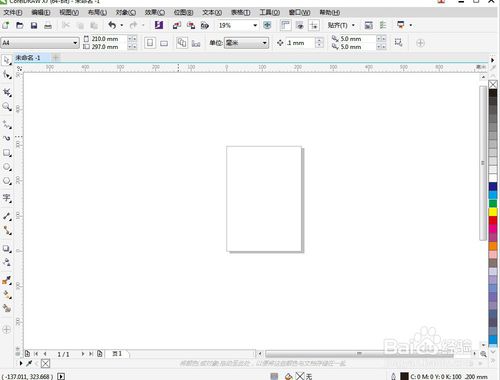The image size is (500, 380).
Task: Open the Snap To (贴齐) dropdown
Action: point(341,25)
